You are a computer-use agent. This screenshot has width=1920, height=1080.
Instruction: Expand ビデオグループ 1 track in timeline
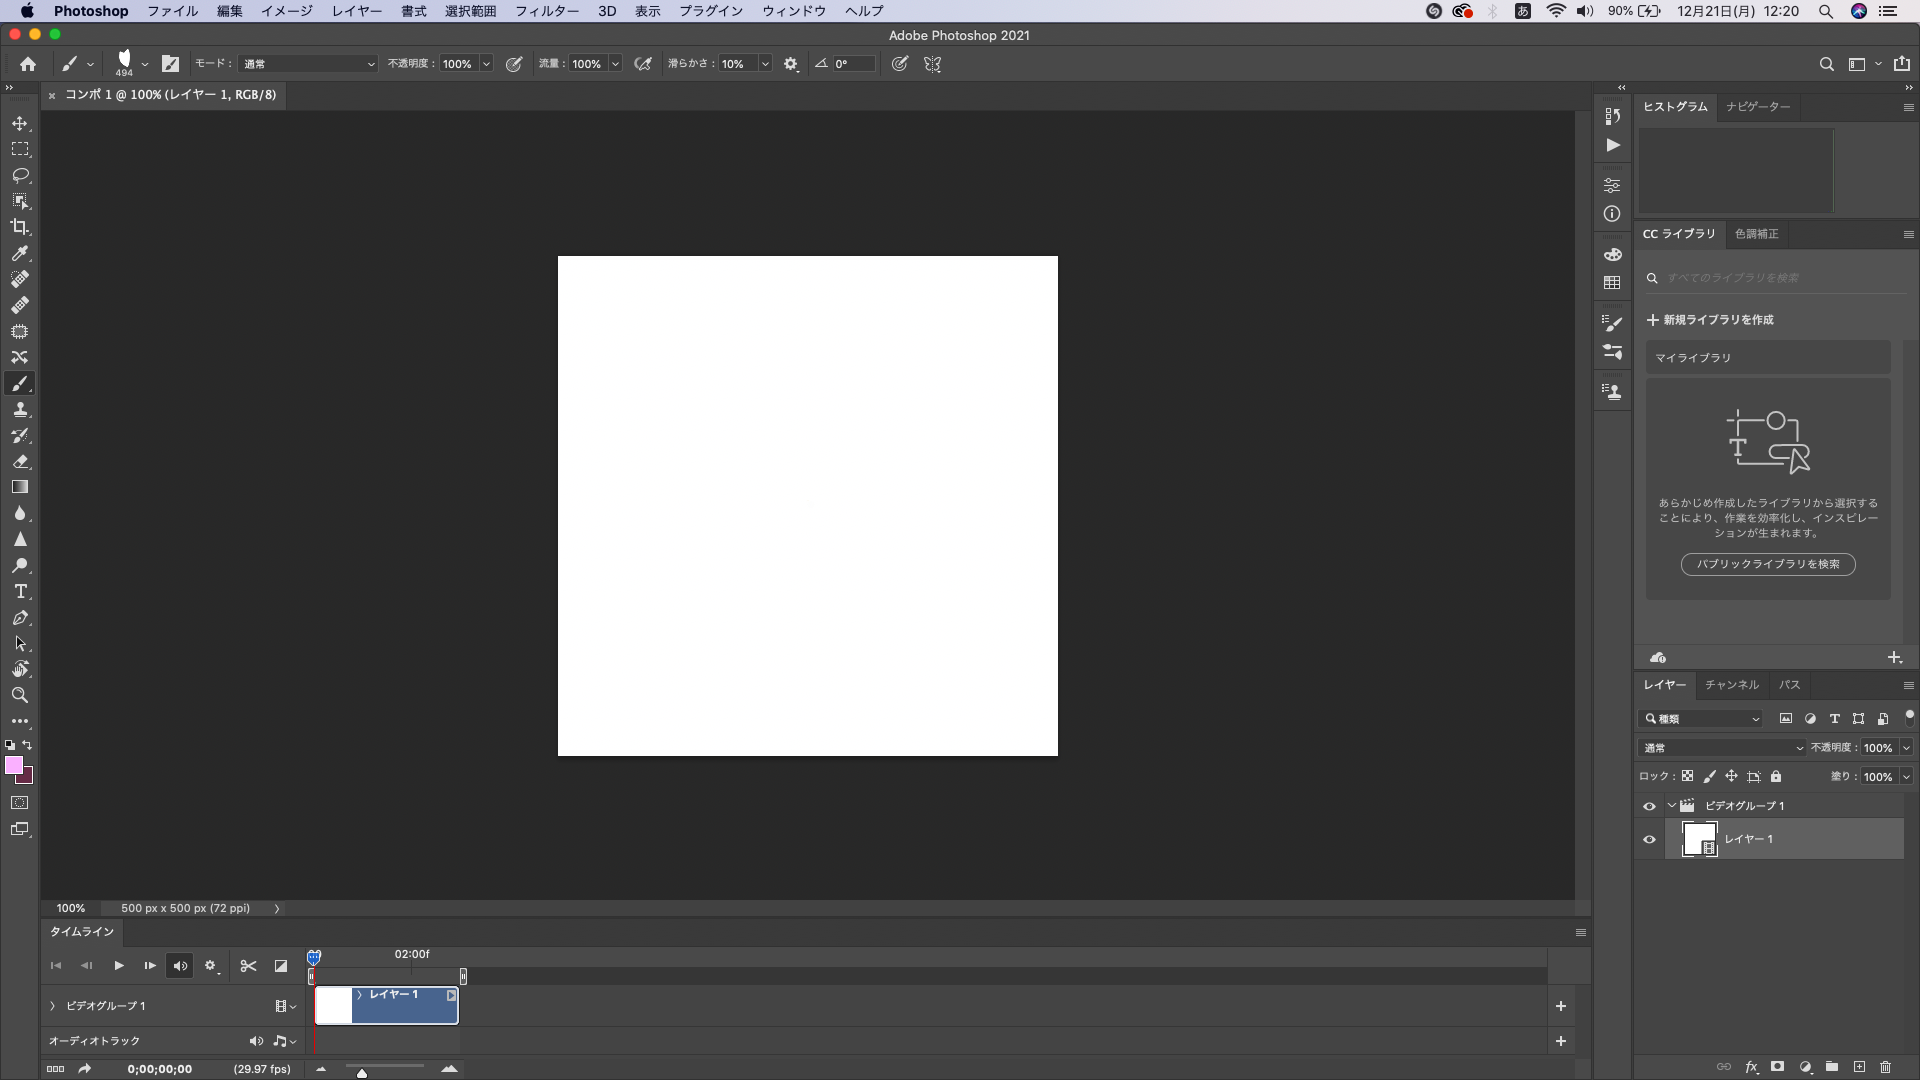(53, 1006)
